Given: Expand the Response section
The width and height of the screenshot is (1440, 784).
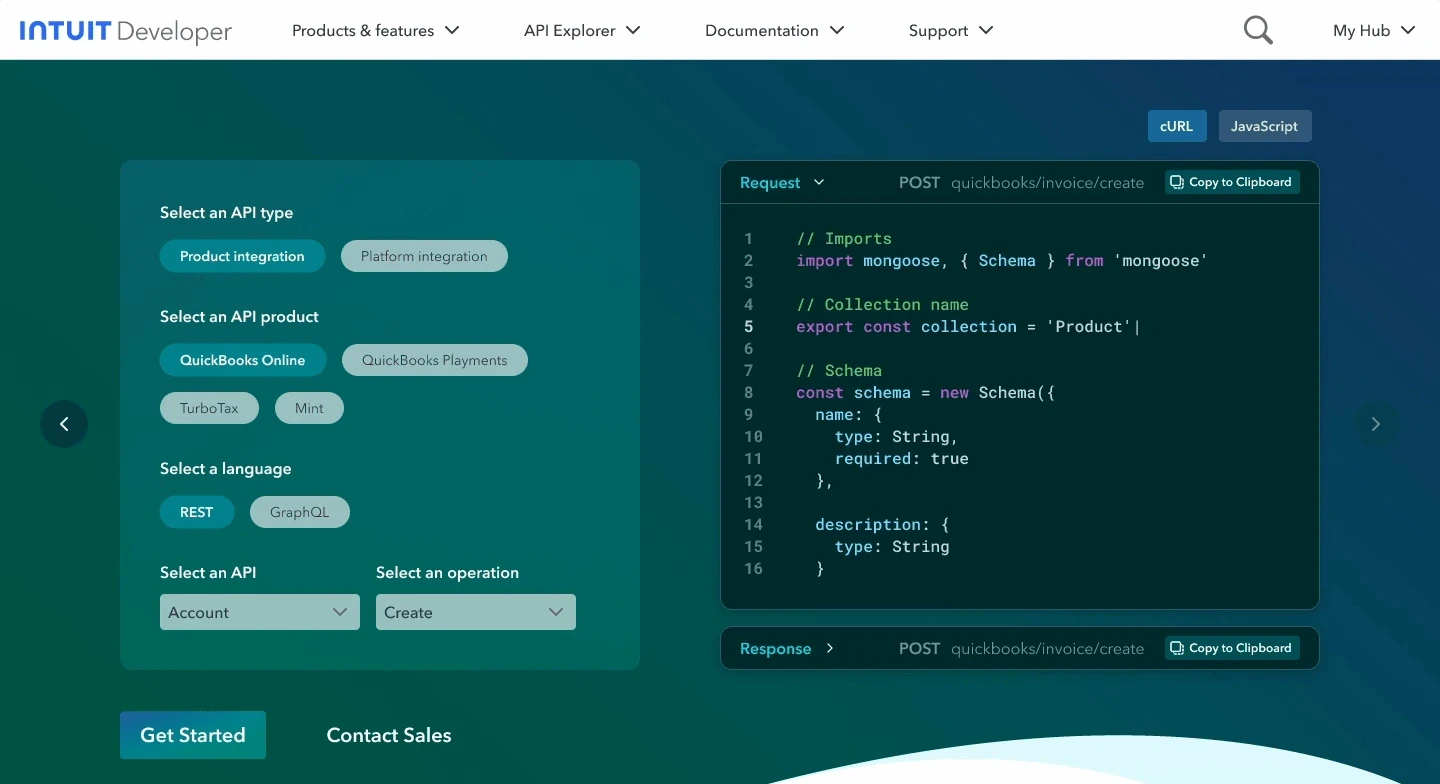Looking at the screenshot, I should 787,648.
